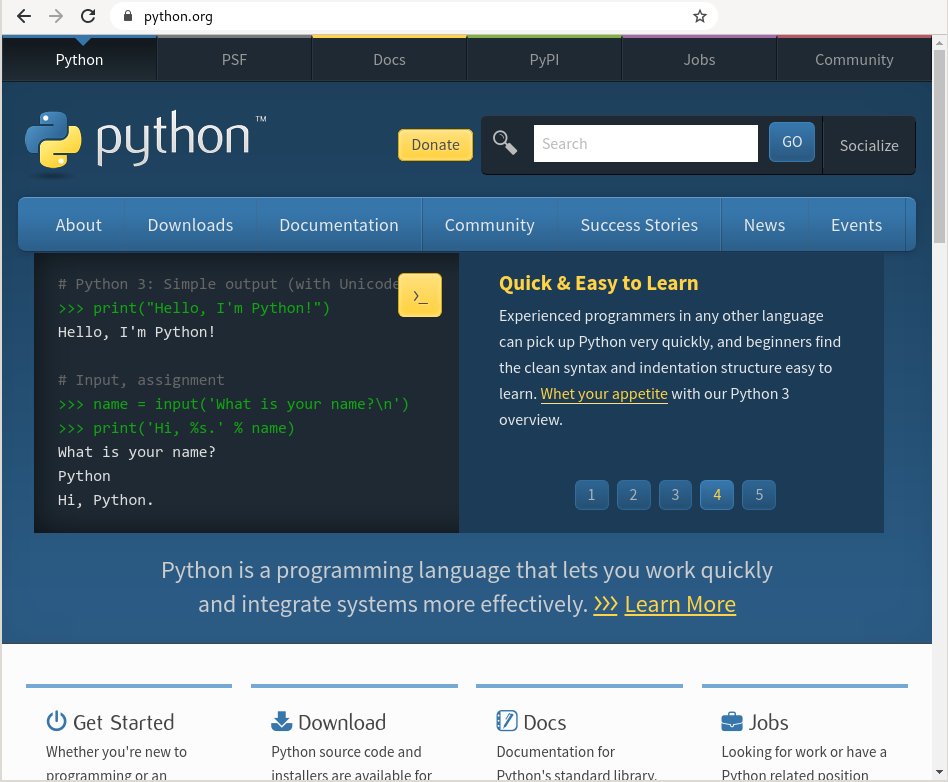Screen dimensions: 948x782
Task: Click the Download section heading
Action: [x=342, y=722]
